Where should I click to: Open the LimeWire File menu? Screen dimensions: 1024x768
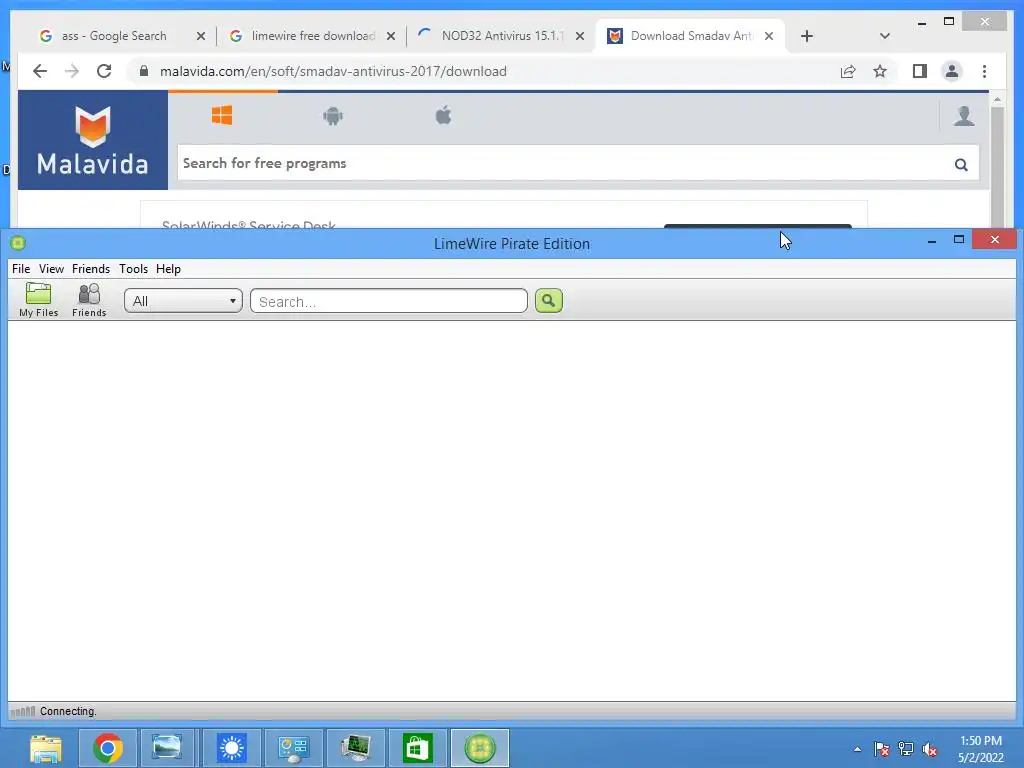[21, 269]
